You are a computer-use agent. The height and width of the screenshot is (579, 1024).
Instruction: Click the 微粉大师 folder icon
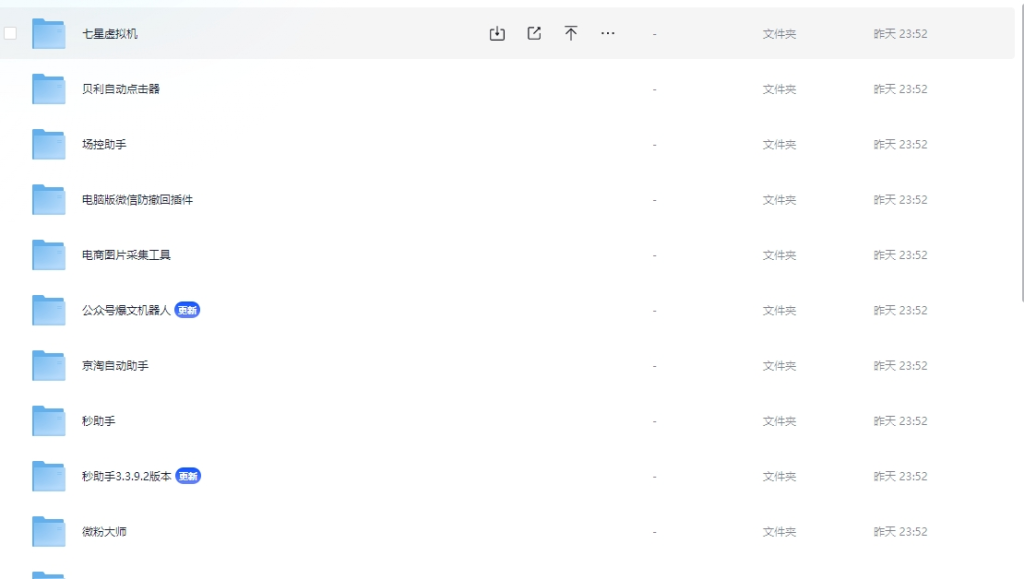tap(48, 531)
